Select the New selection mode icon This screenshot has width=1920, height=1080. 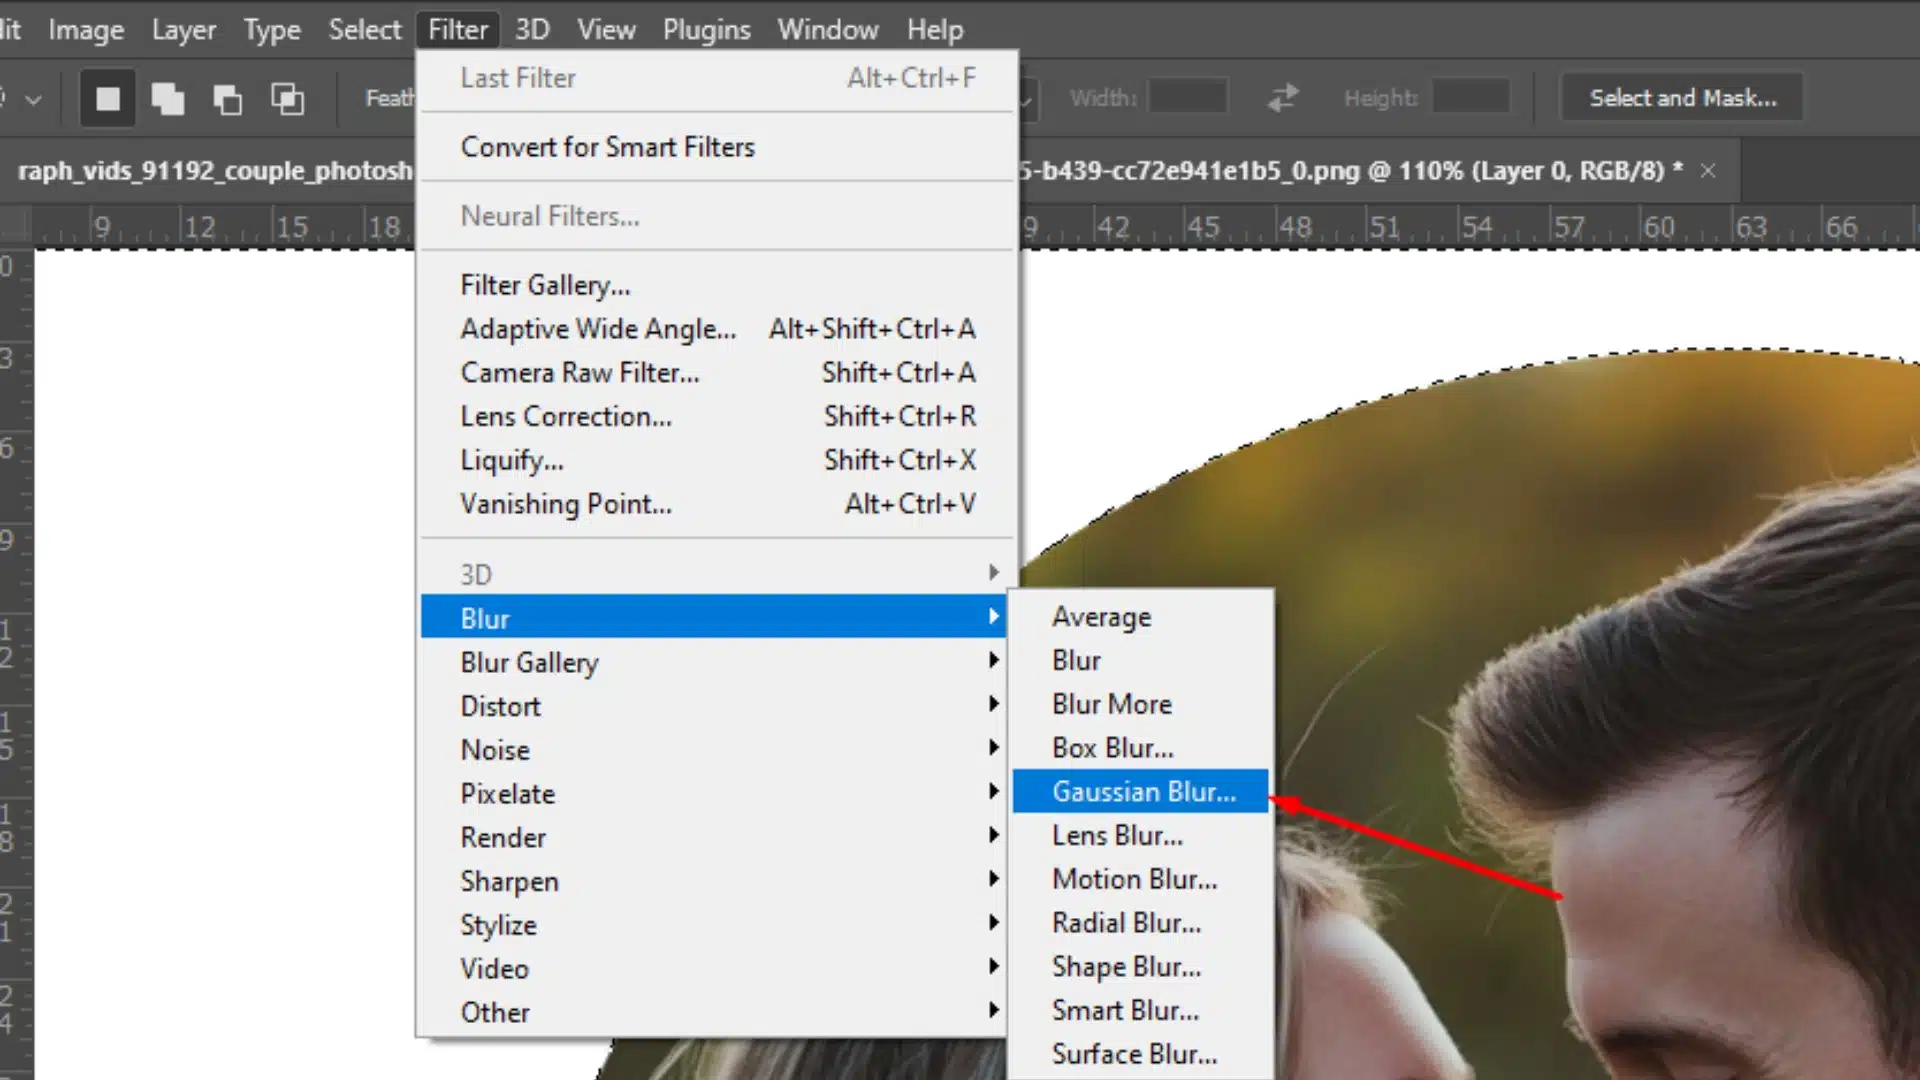click(x=107, y=99)
